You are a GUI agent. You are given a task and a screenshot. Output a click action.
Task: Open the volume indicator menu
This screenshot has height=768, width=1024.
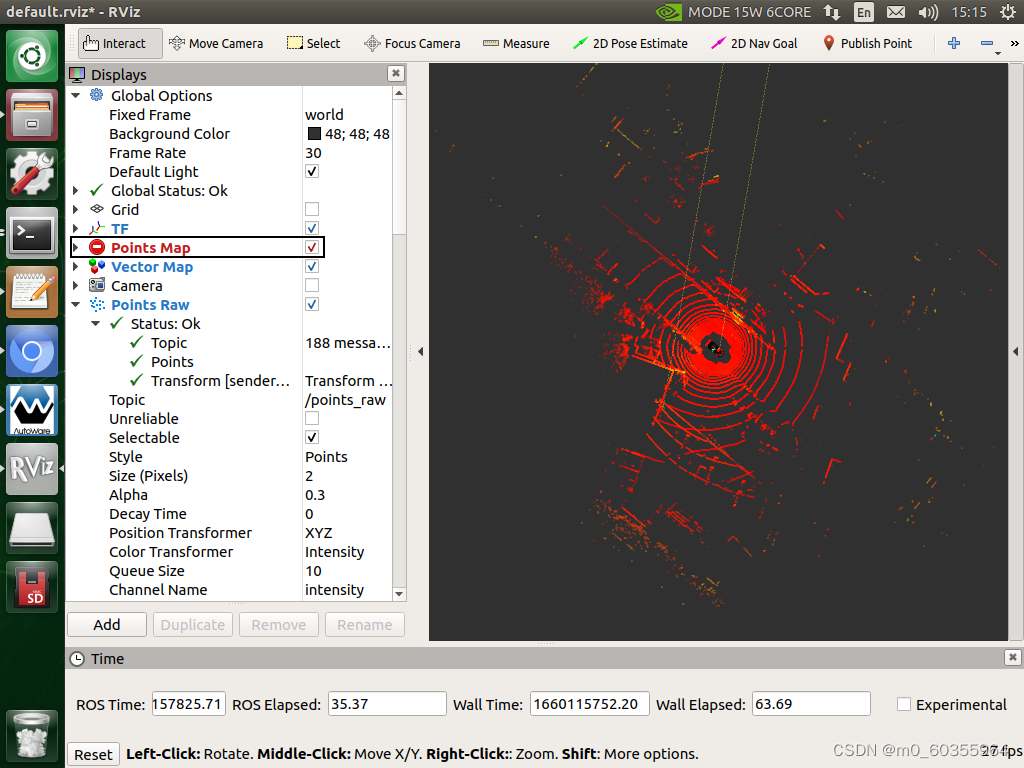[927, 12]
